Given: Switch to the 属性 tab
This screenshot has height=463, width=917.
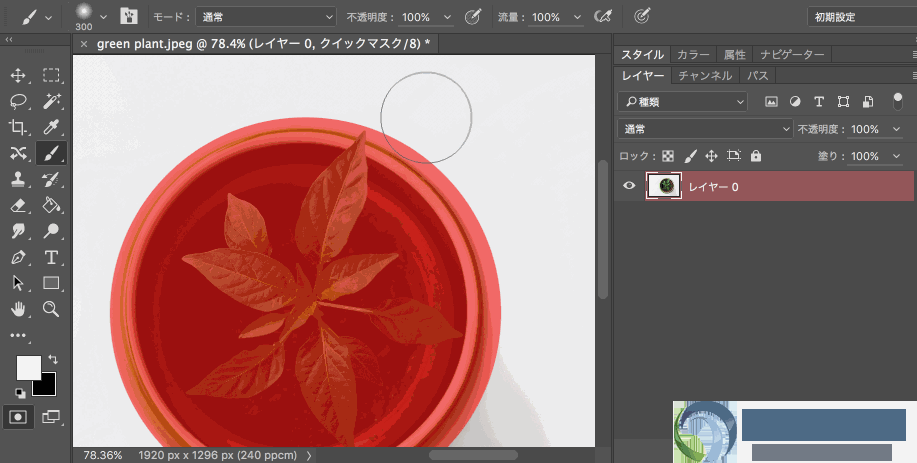Looking at the screenshot, I should point(735,54).
